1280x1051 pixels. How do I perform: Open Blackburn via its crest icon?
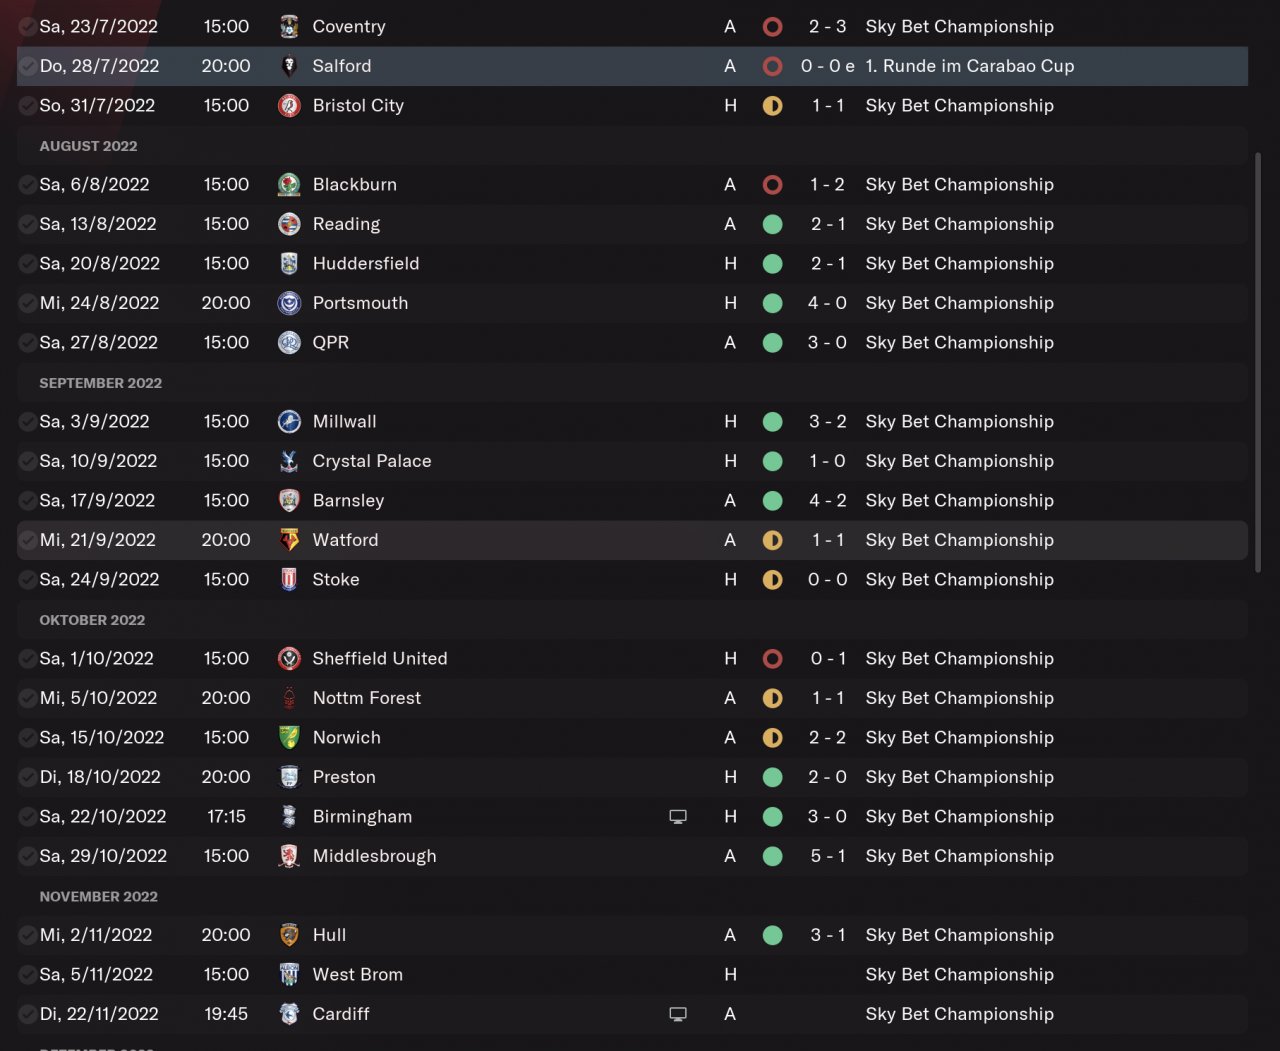pyautogui.click(x=289, y=185)
